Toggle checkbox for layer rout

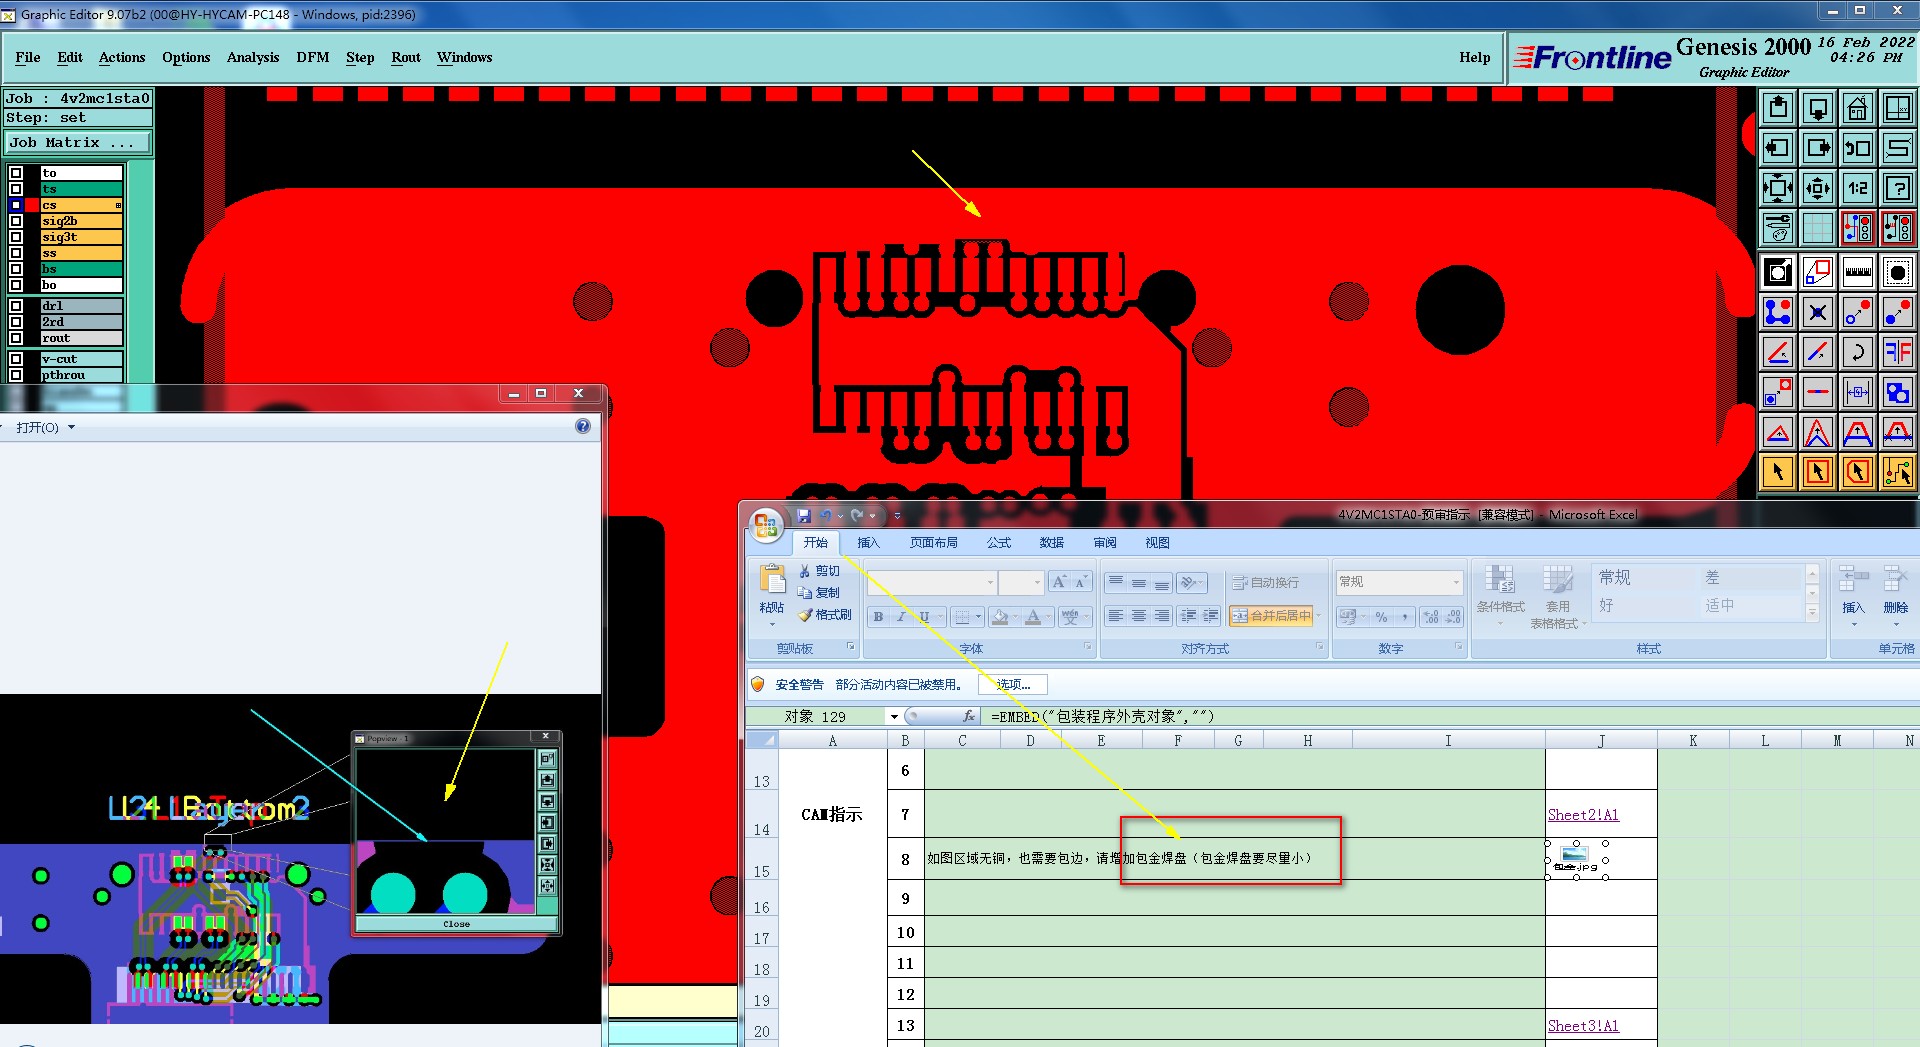click(x=16, y=338)
